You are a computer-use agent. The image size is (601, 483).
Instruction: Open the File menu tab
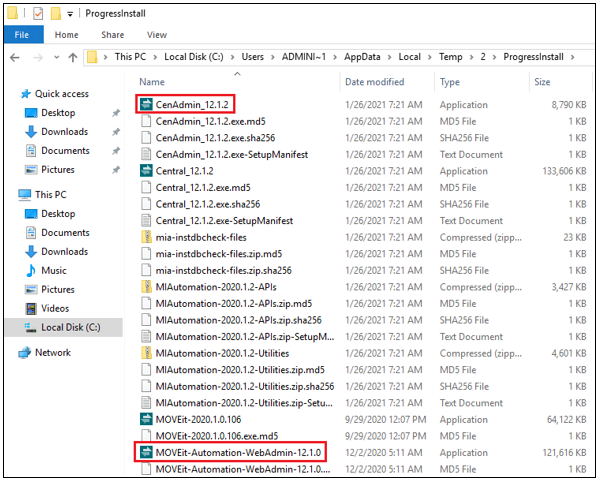coord(22,35)
